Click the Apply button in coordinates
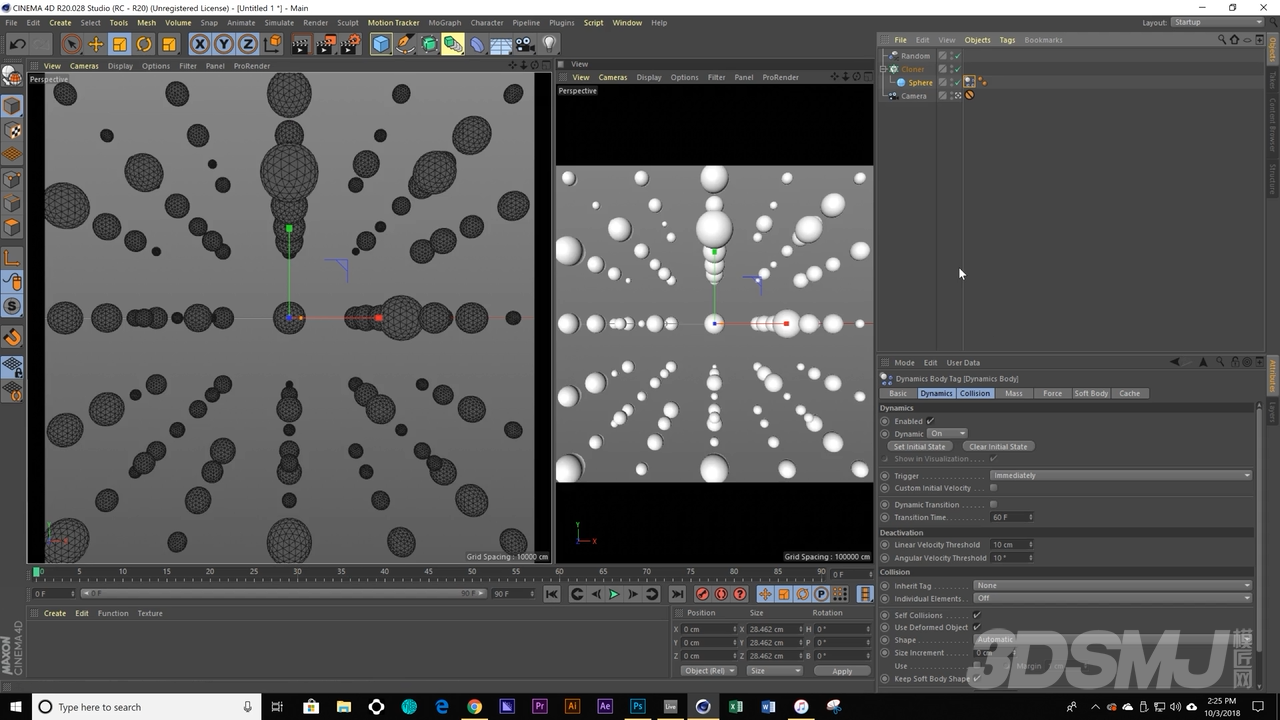 (842, 671)
